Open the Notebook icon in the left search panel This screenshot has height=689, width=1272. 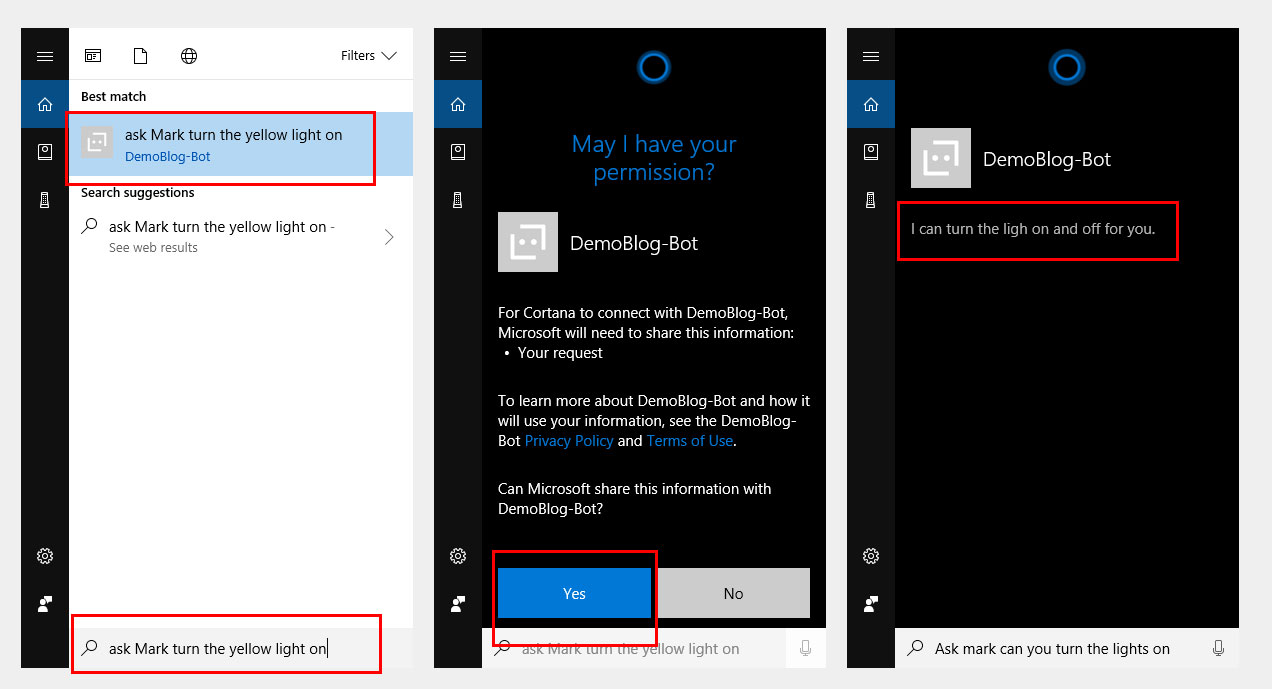point(45,152)
